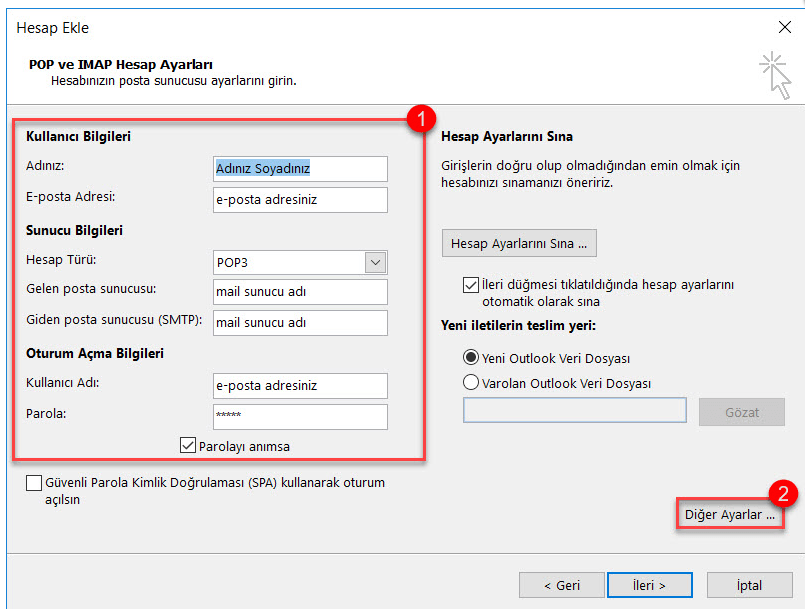Click the Parola password field
Viewport: 805px width, 609px height.
pyautogui.click(x=300, y=416)
